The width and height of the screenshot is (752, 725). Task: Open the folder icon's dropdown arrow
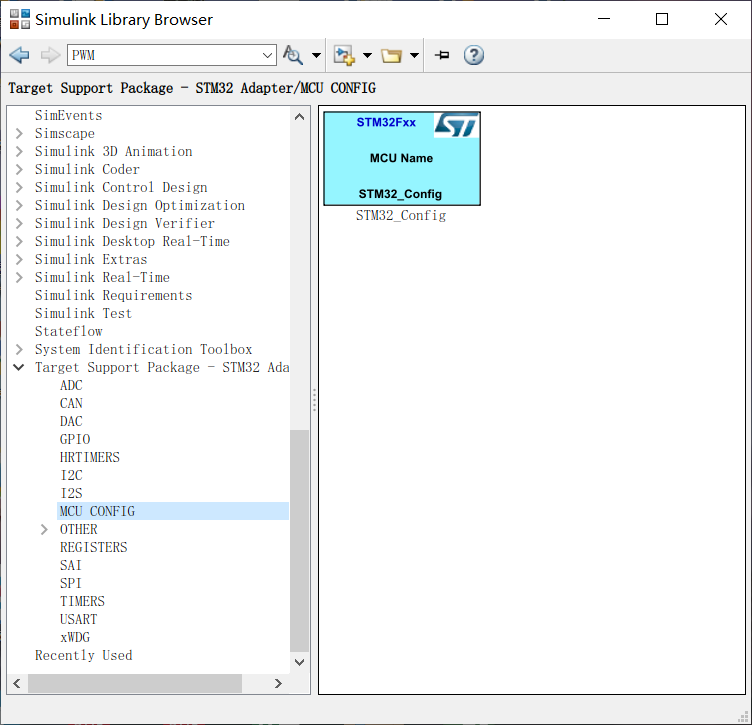[x=414, y=56]
